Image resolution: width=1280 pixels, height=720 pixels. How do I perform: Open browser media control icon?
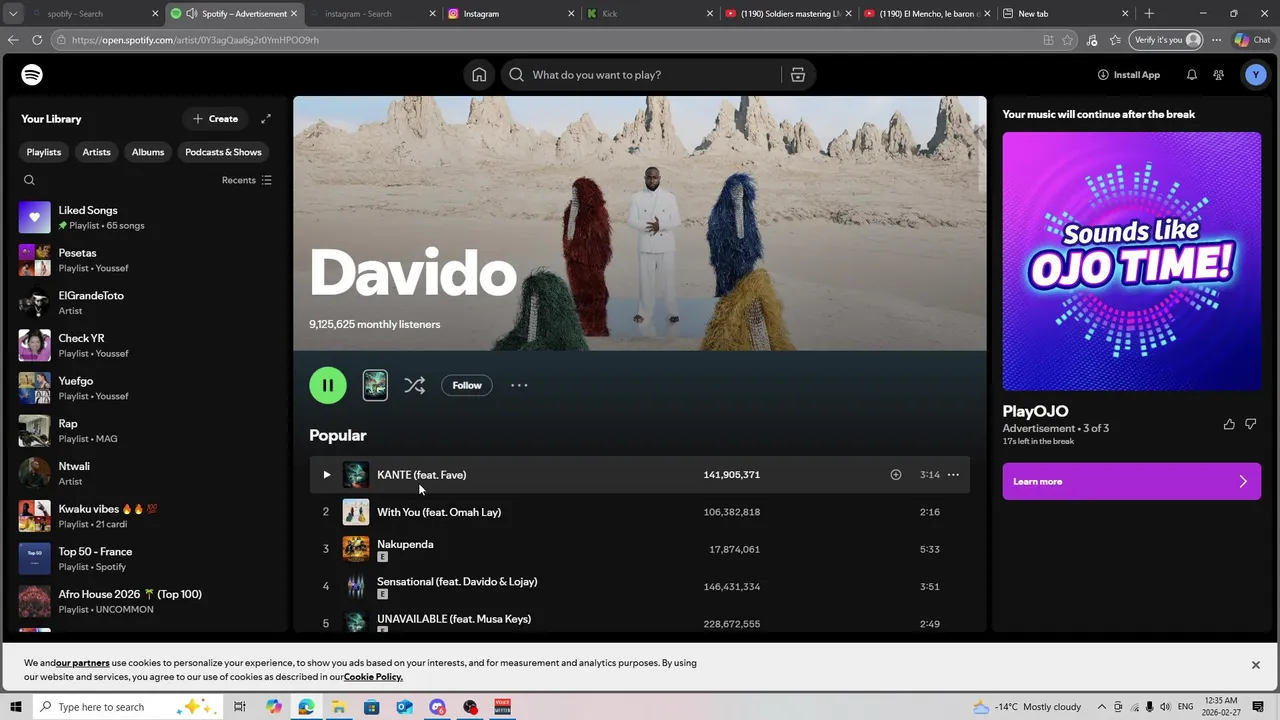[x=1092, y=40]
